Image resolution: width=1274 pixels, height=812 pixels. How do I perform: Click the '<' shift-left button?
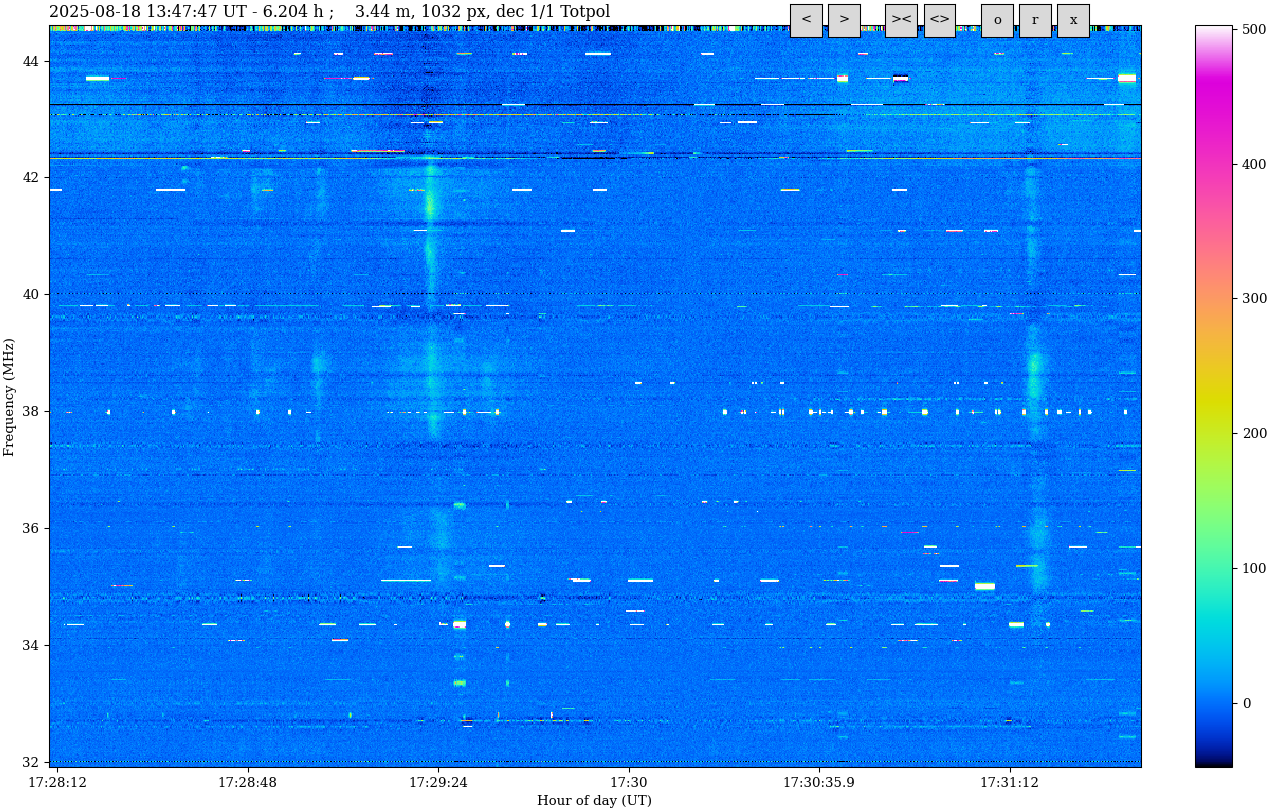pos(806,20)
